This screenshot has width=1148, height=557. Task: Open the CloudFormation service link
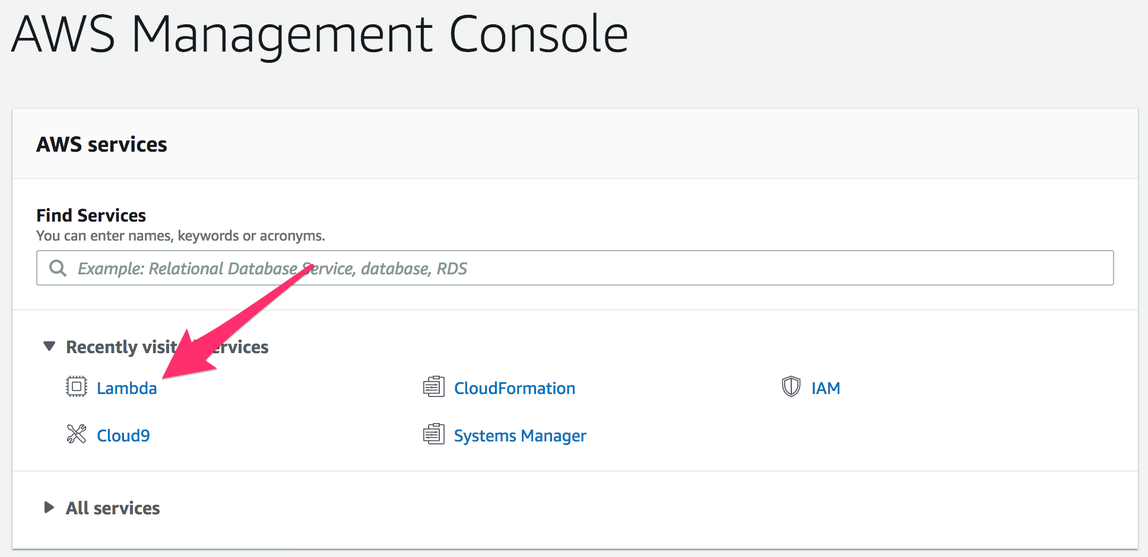514,388
